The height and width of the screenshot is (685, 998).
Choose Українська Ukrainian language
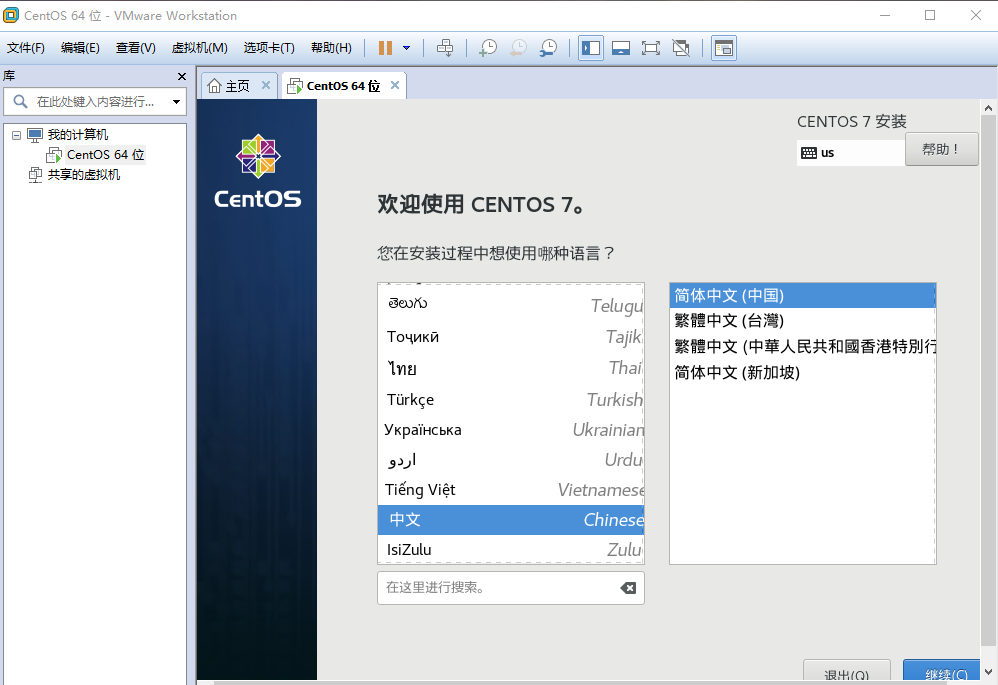pyautogui.click(x=510, y=430)
